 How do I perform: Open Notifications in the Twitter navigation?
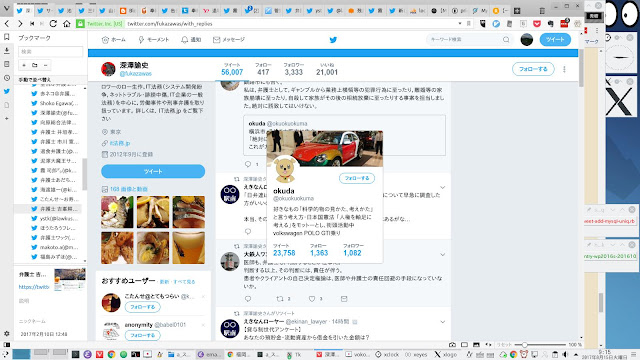click(x=191, y=40)
